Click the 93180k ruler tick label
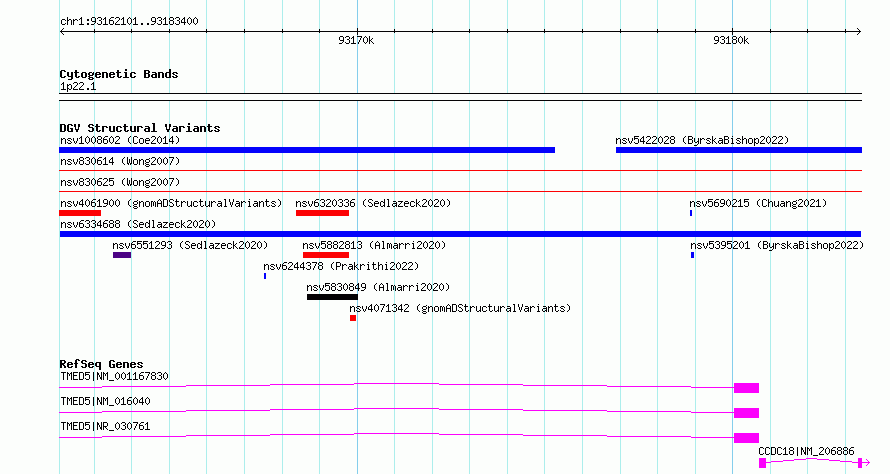This screenshot has width=890, height=474. click(731, 40)
